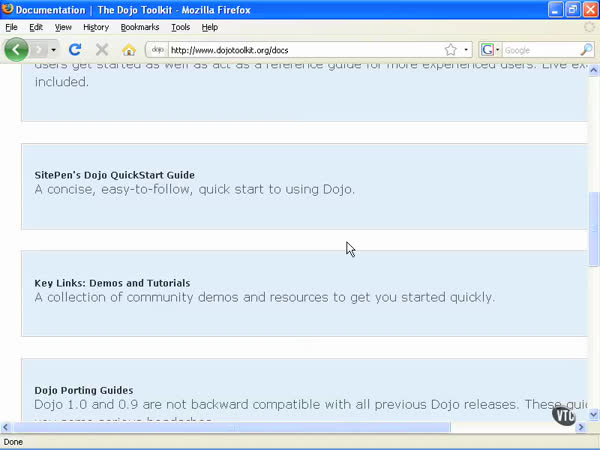This screenshot has height=450, width=600.
Task: Click the browser Back arrow button
Action: (x=16, y=49)
